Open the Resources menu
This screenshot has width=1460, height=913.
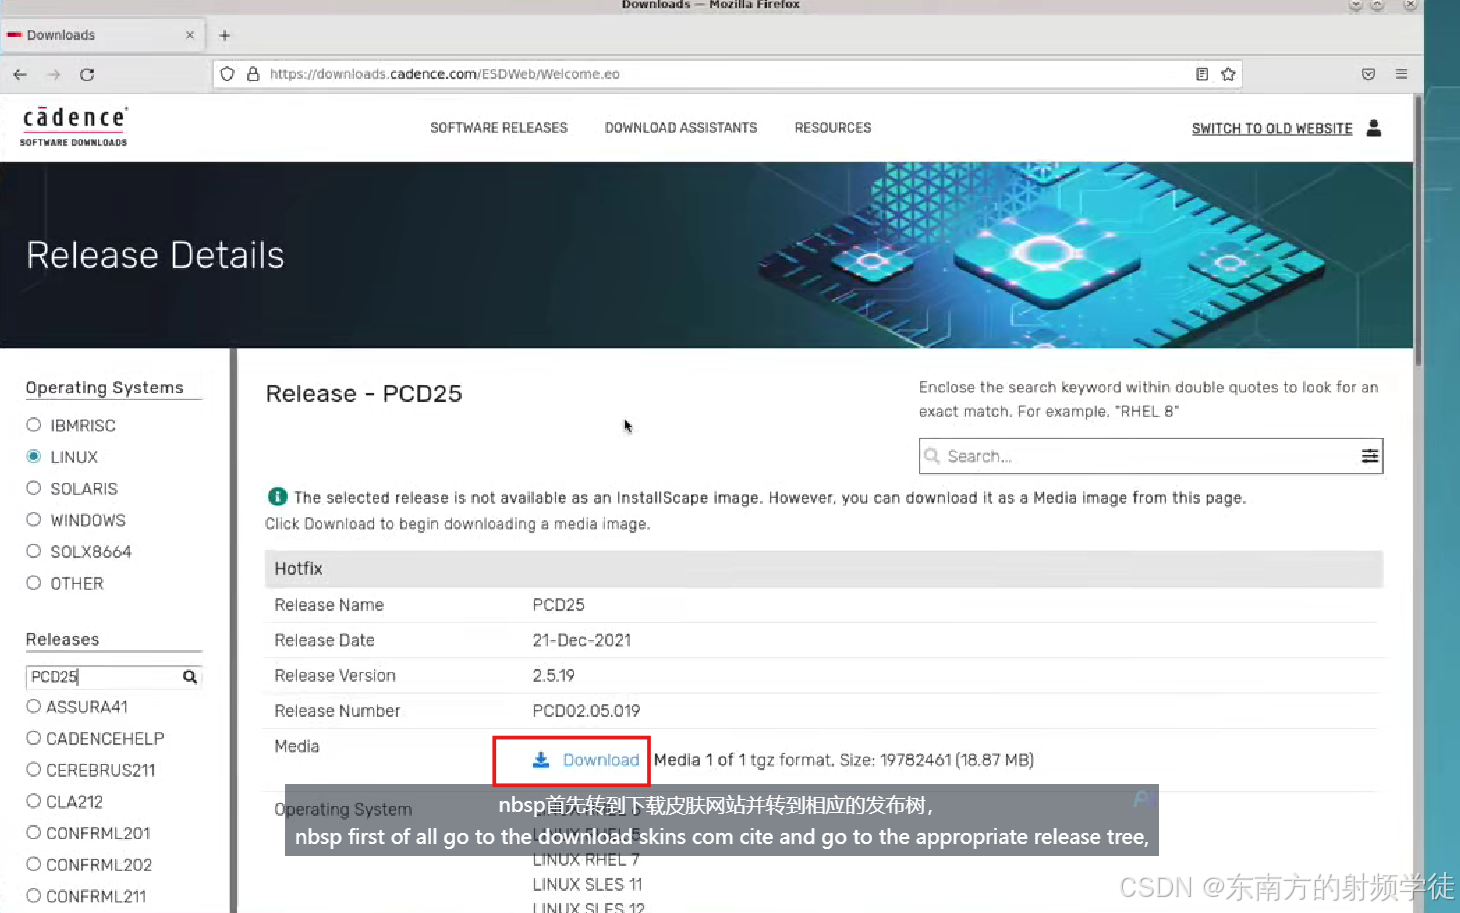click(x=833, y=128)
